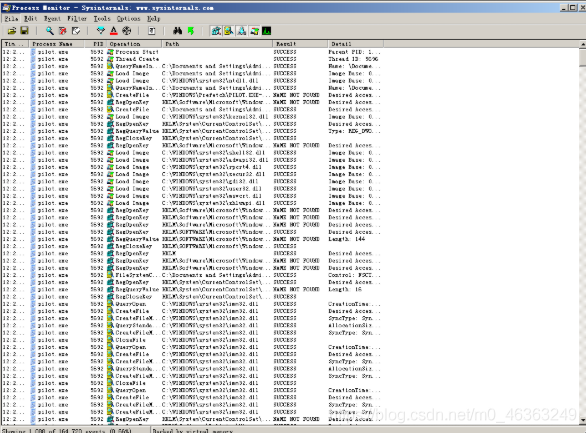
Task: Toggle Show Profiling Events button
Action: pyautogui.click(x=267, y=31)
